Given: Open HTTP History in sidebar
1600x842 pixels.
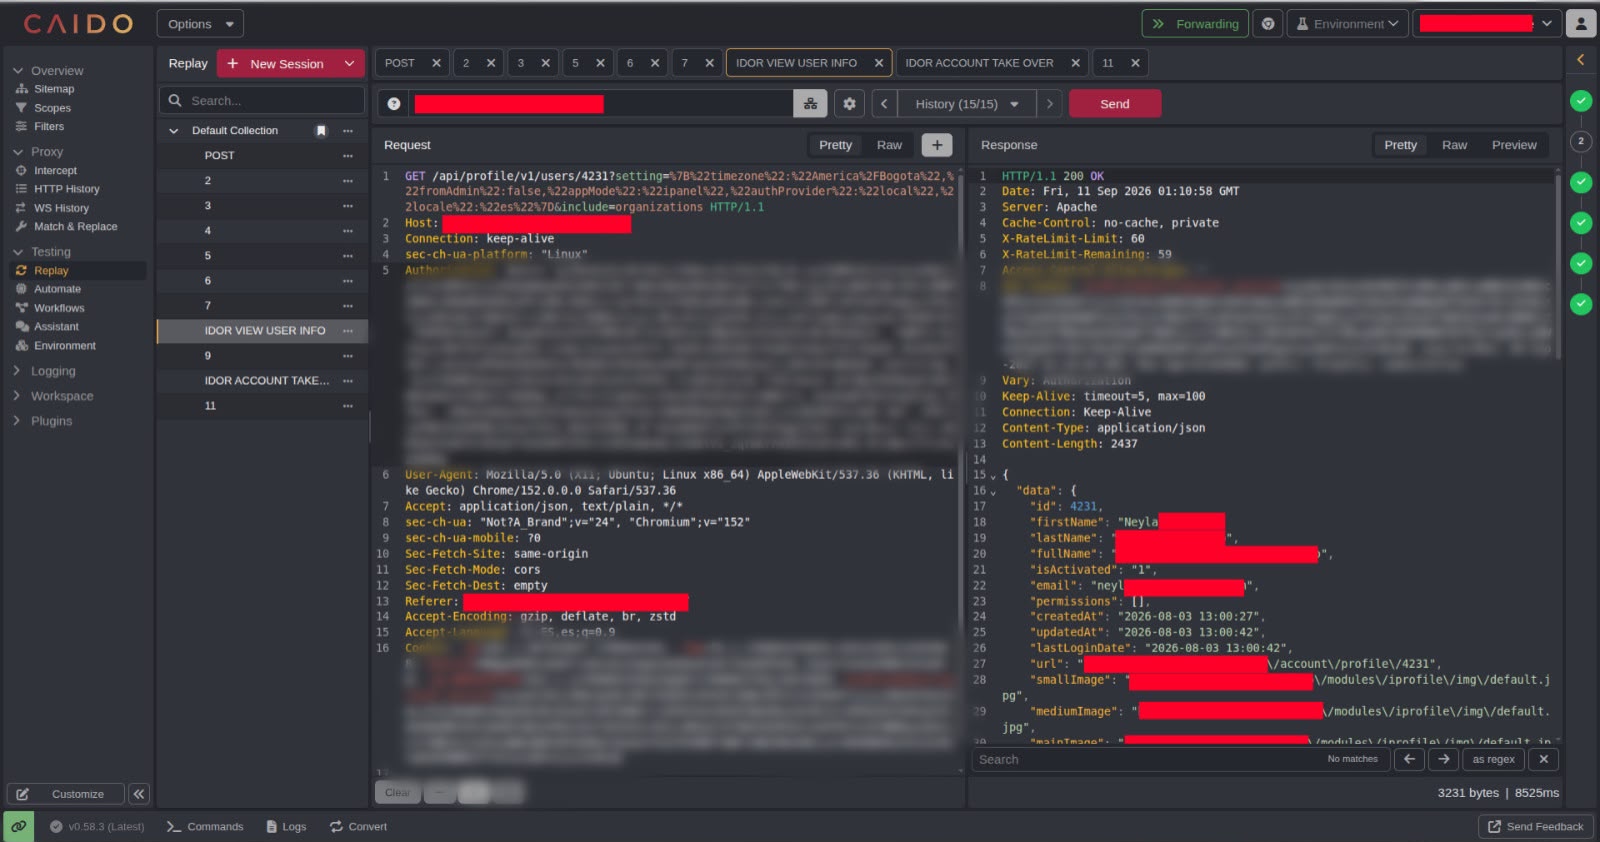Looking at the screenshot, I should click(x=66, y=189).
